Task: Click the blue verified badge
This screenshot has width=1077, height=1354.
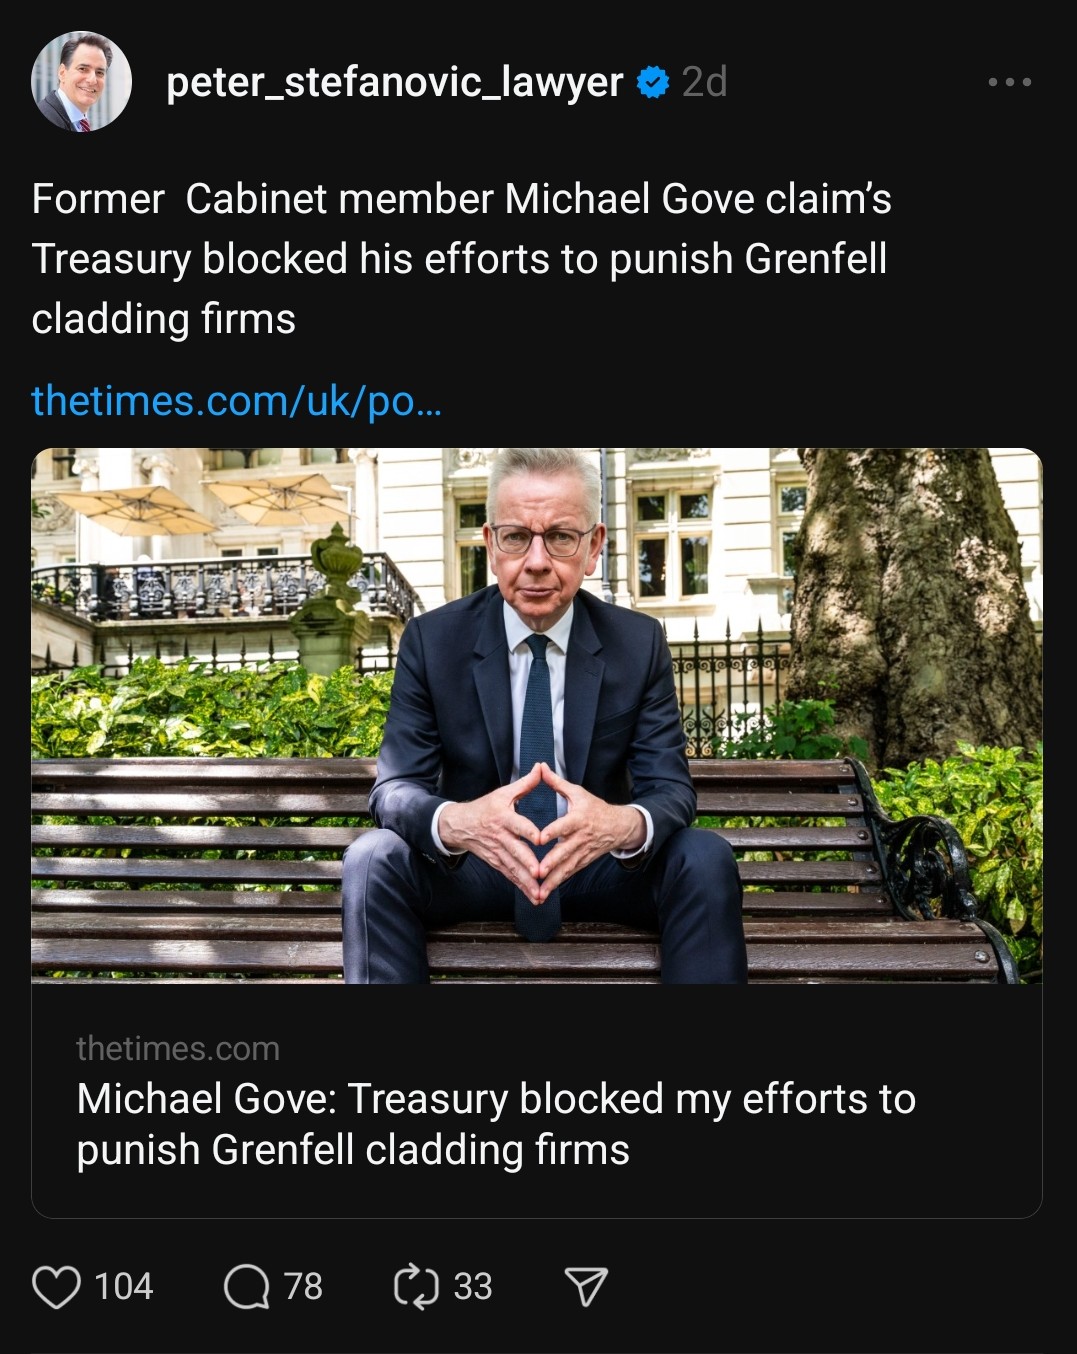Action: click(x=653, y=82)
